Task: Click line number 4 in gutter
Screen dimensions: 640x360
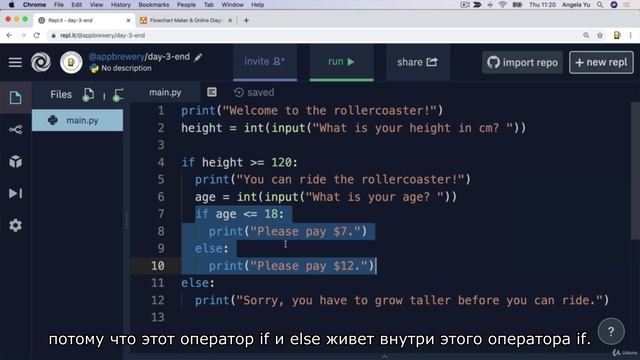Action: point(161,162)
